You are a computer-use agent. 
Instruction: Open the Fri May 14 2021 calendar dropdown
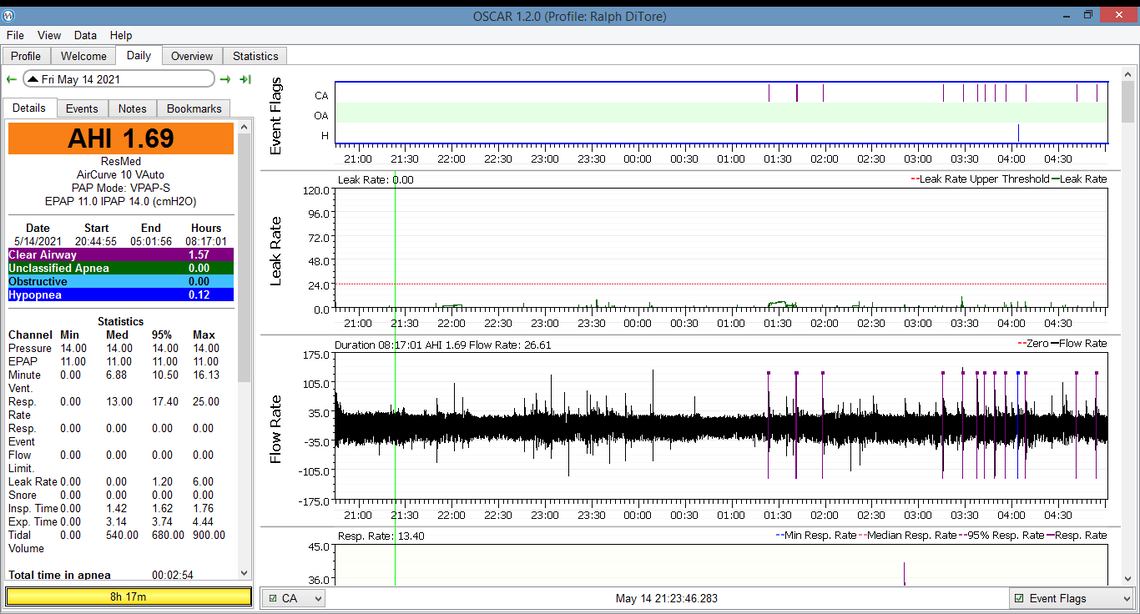click(x=119, y=79)
